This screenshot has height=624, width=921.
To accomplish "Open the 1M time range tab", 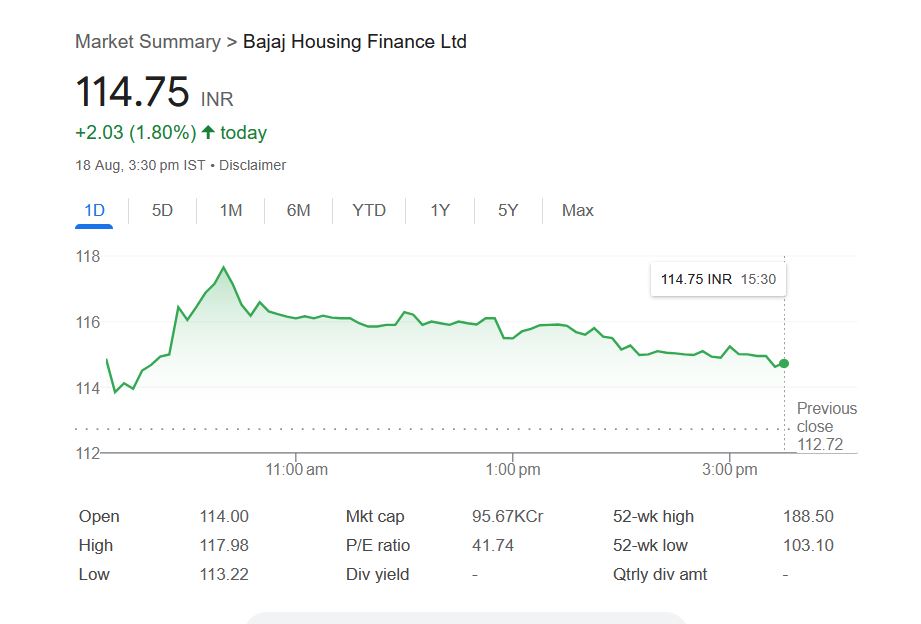I will [231, 210].
